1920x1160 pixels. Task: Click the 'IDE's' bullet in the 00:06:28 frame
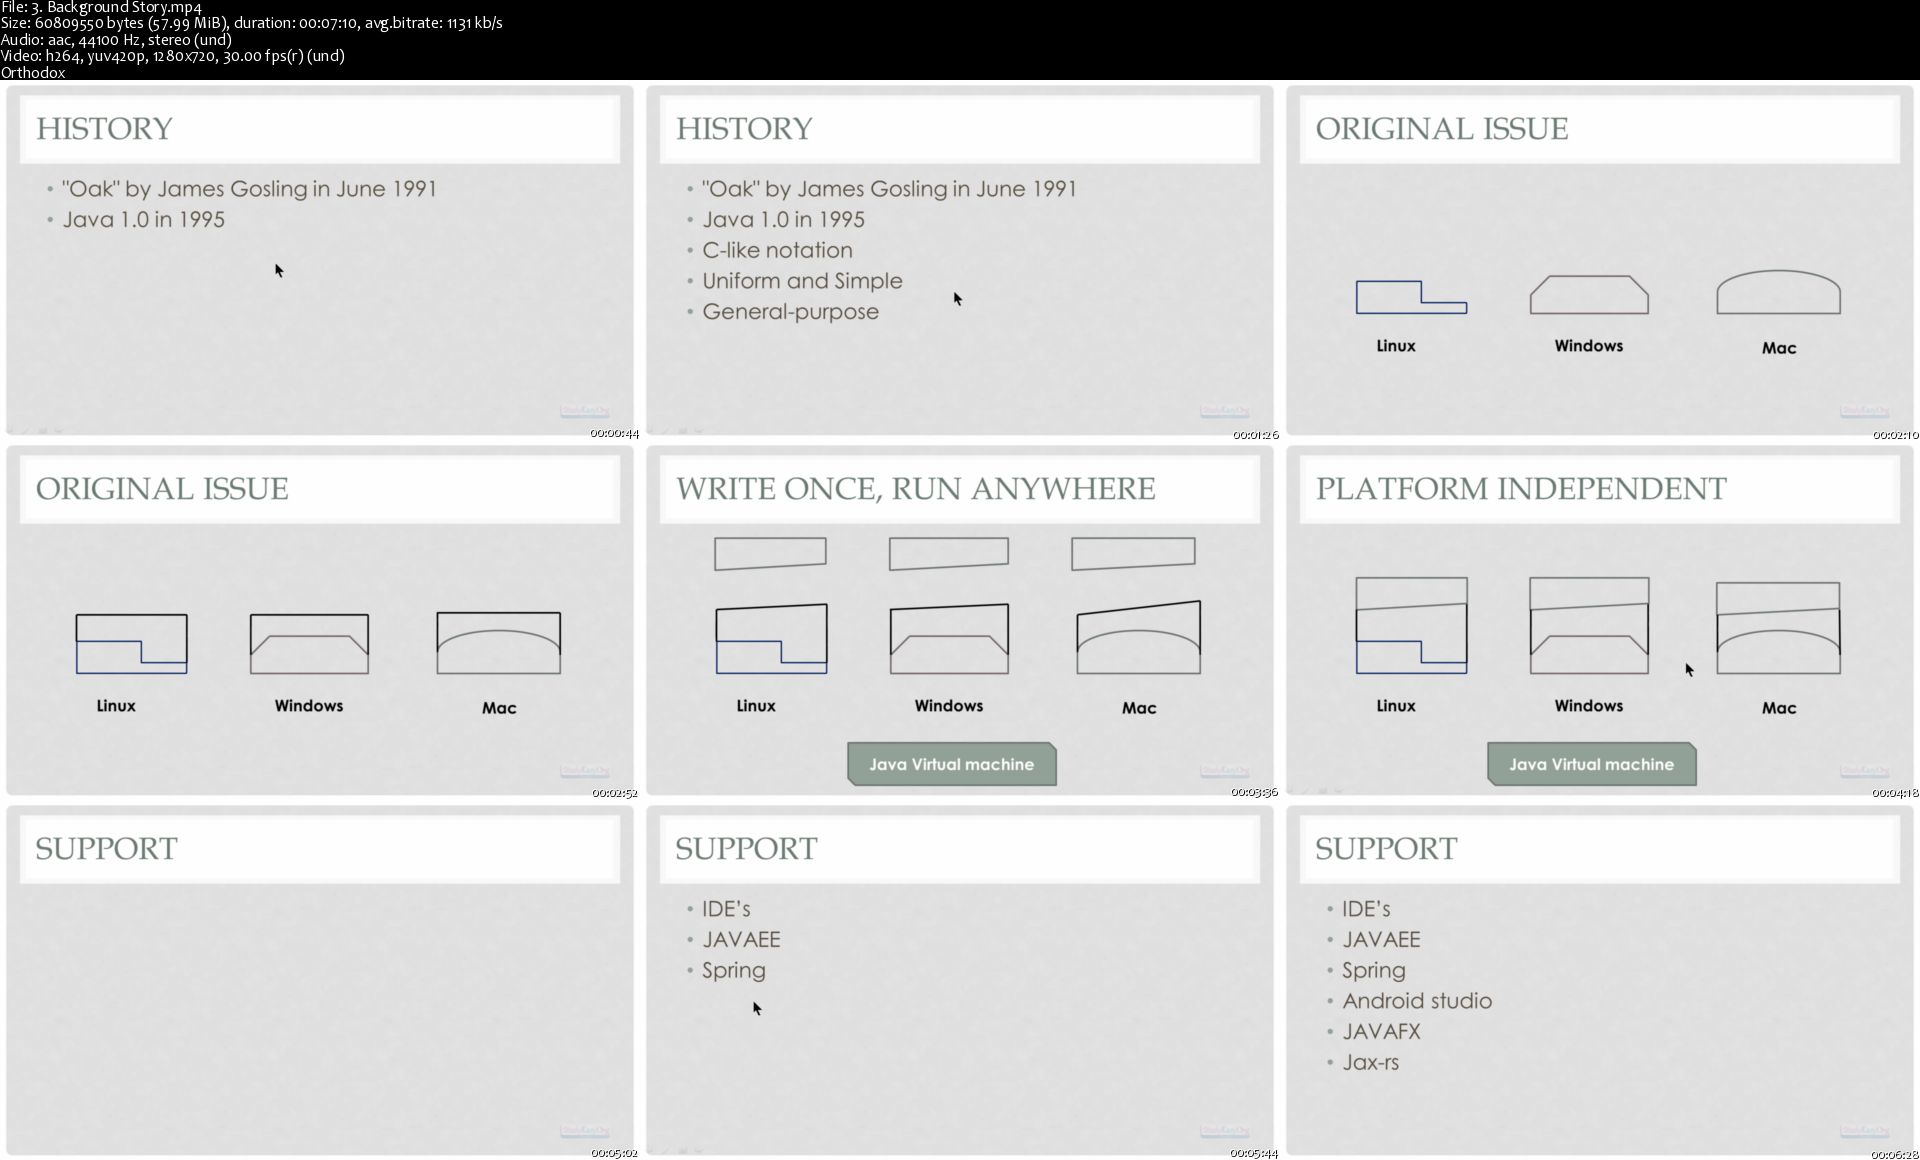1365,909
